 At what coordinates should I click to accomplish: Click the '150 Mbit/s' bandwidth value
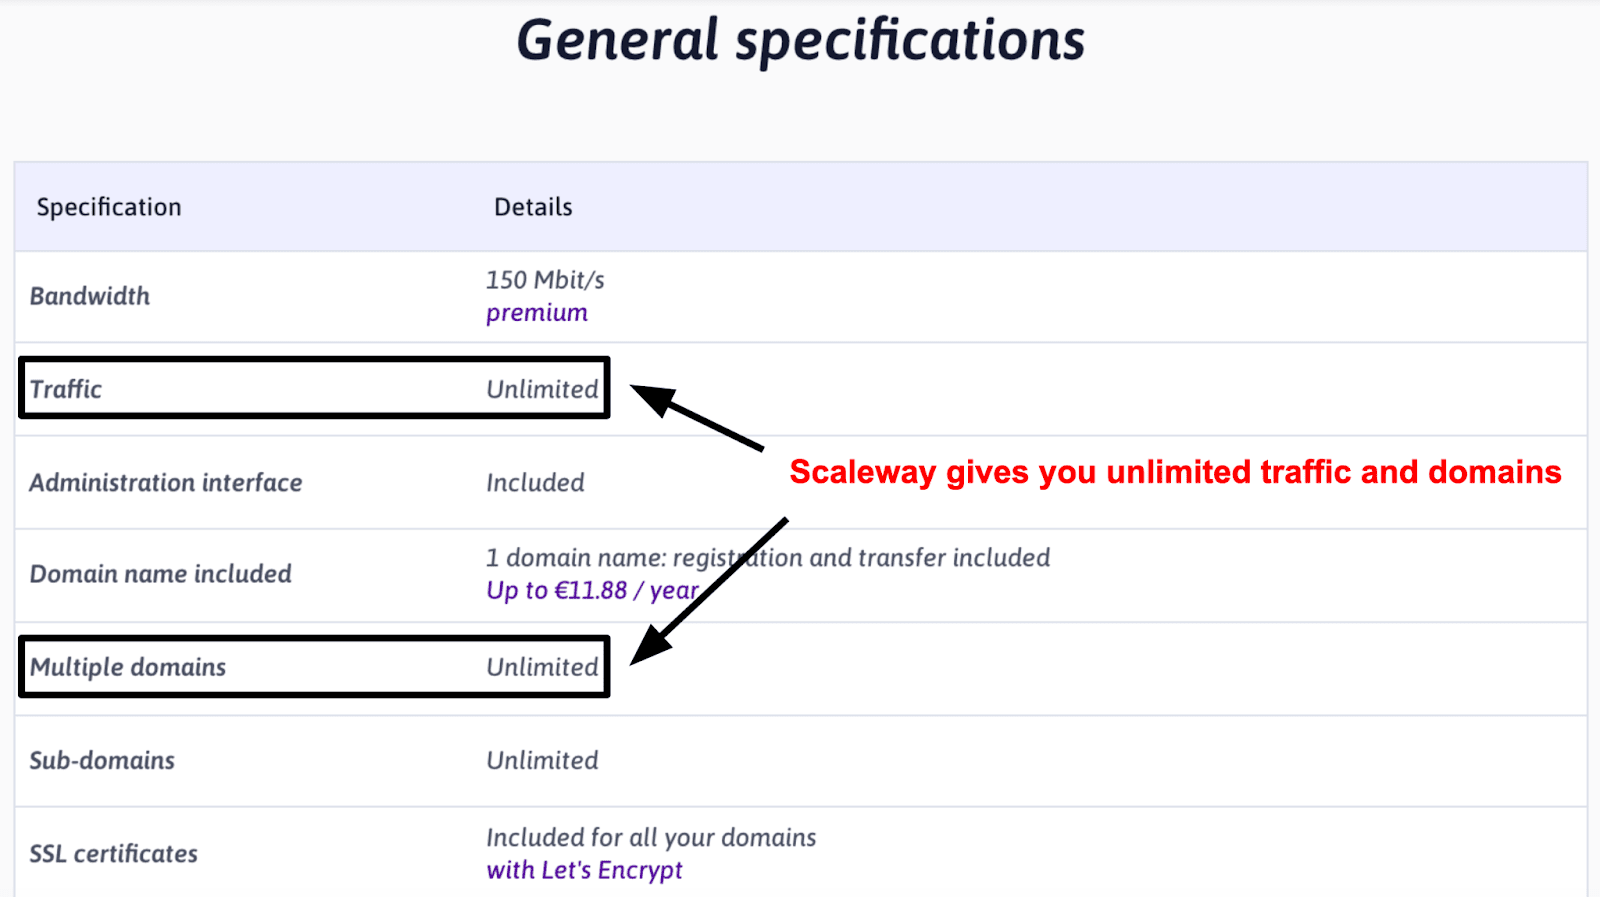pyautogui.click(x=545, y=280)
